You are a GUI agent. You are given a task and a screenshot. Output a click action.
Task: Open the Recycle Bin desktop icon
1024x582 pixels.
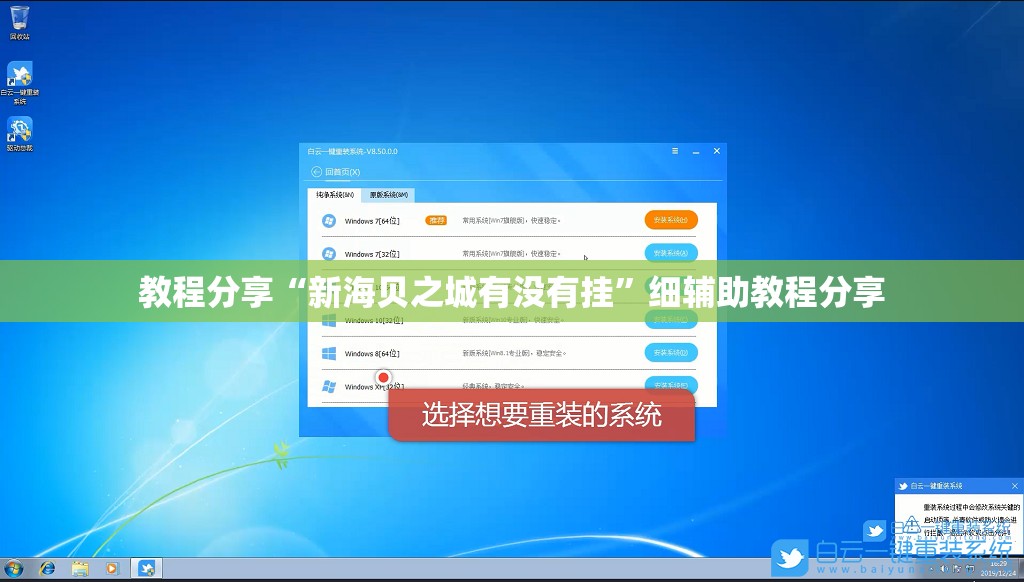(x=20, y=22)
